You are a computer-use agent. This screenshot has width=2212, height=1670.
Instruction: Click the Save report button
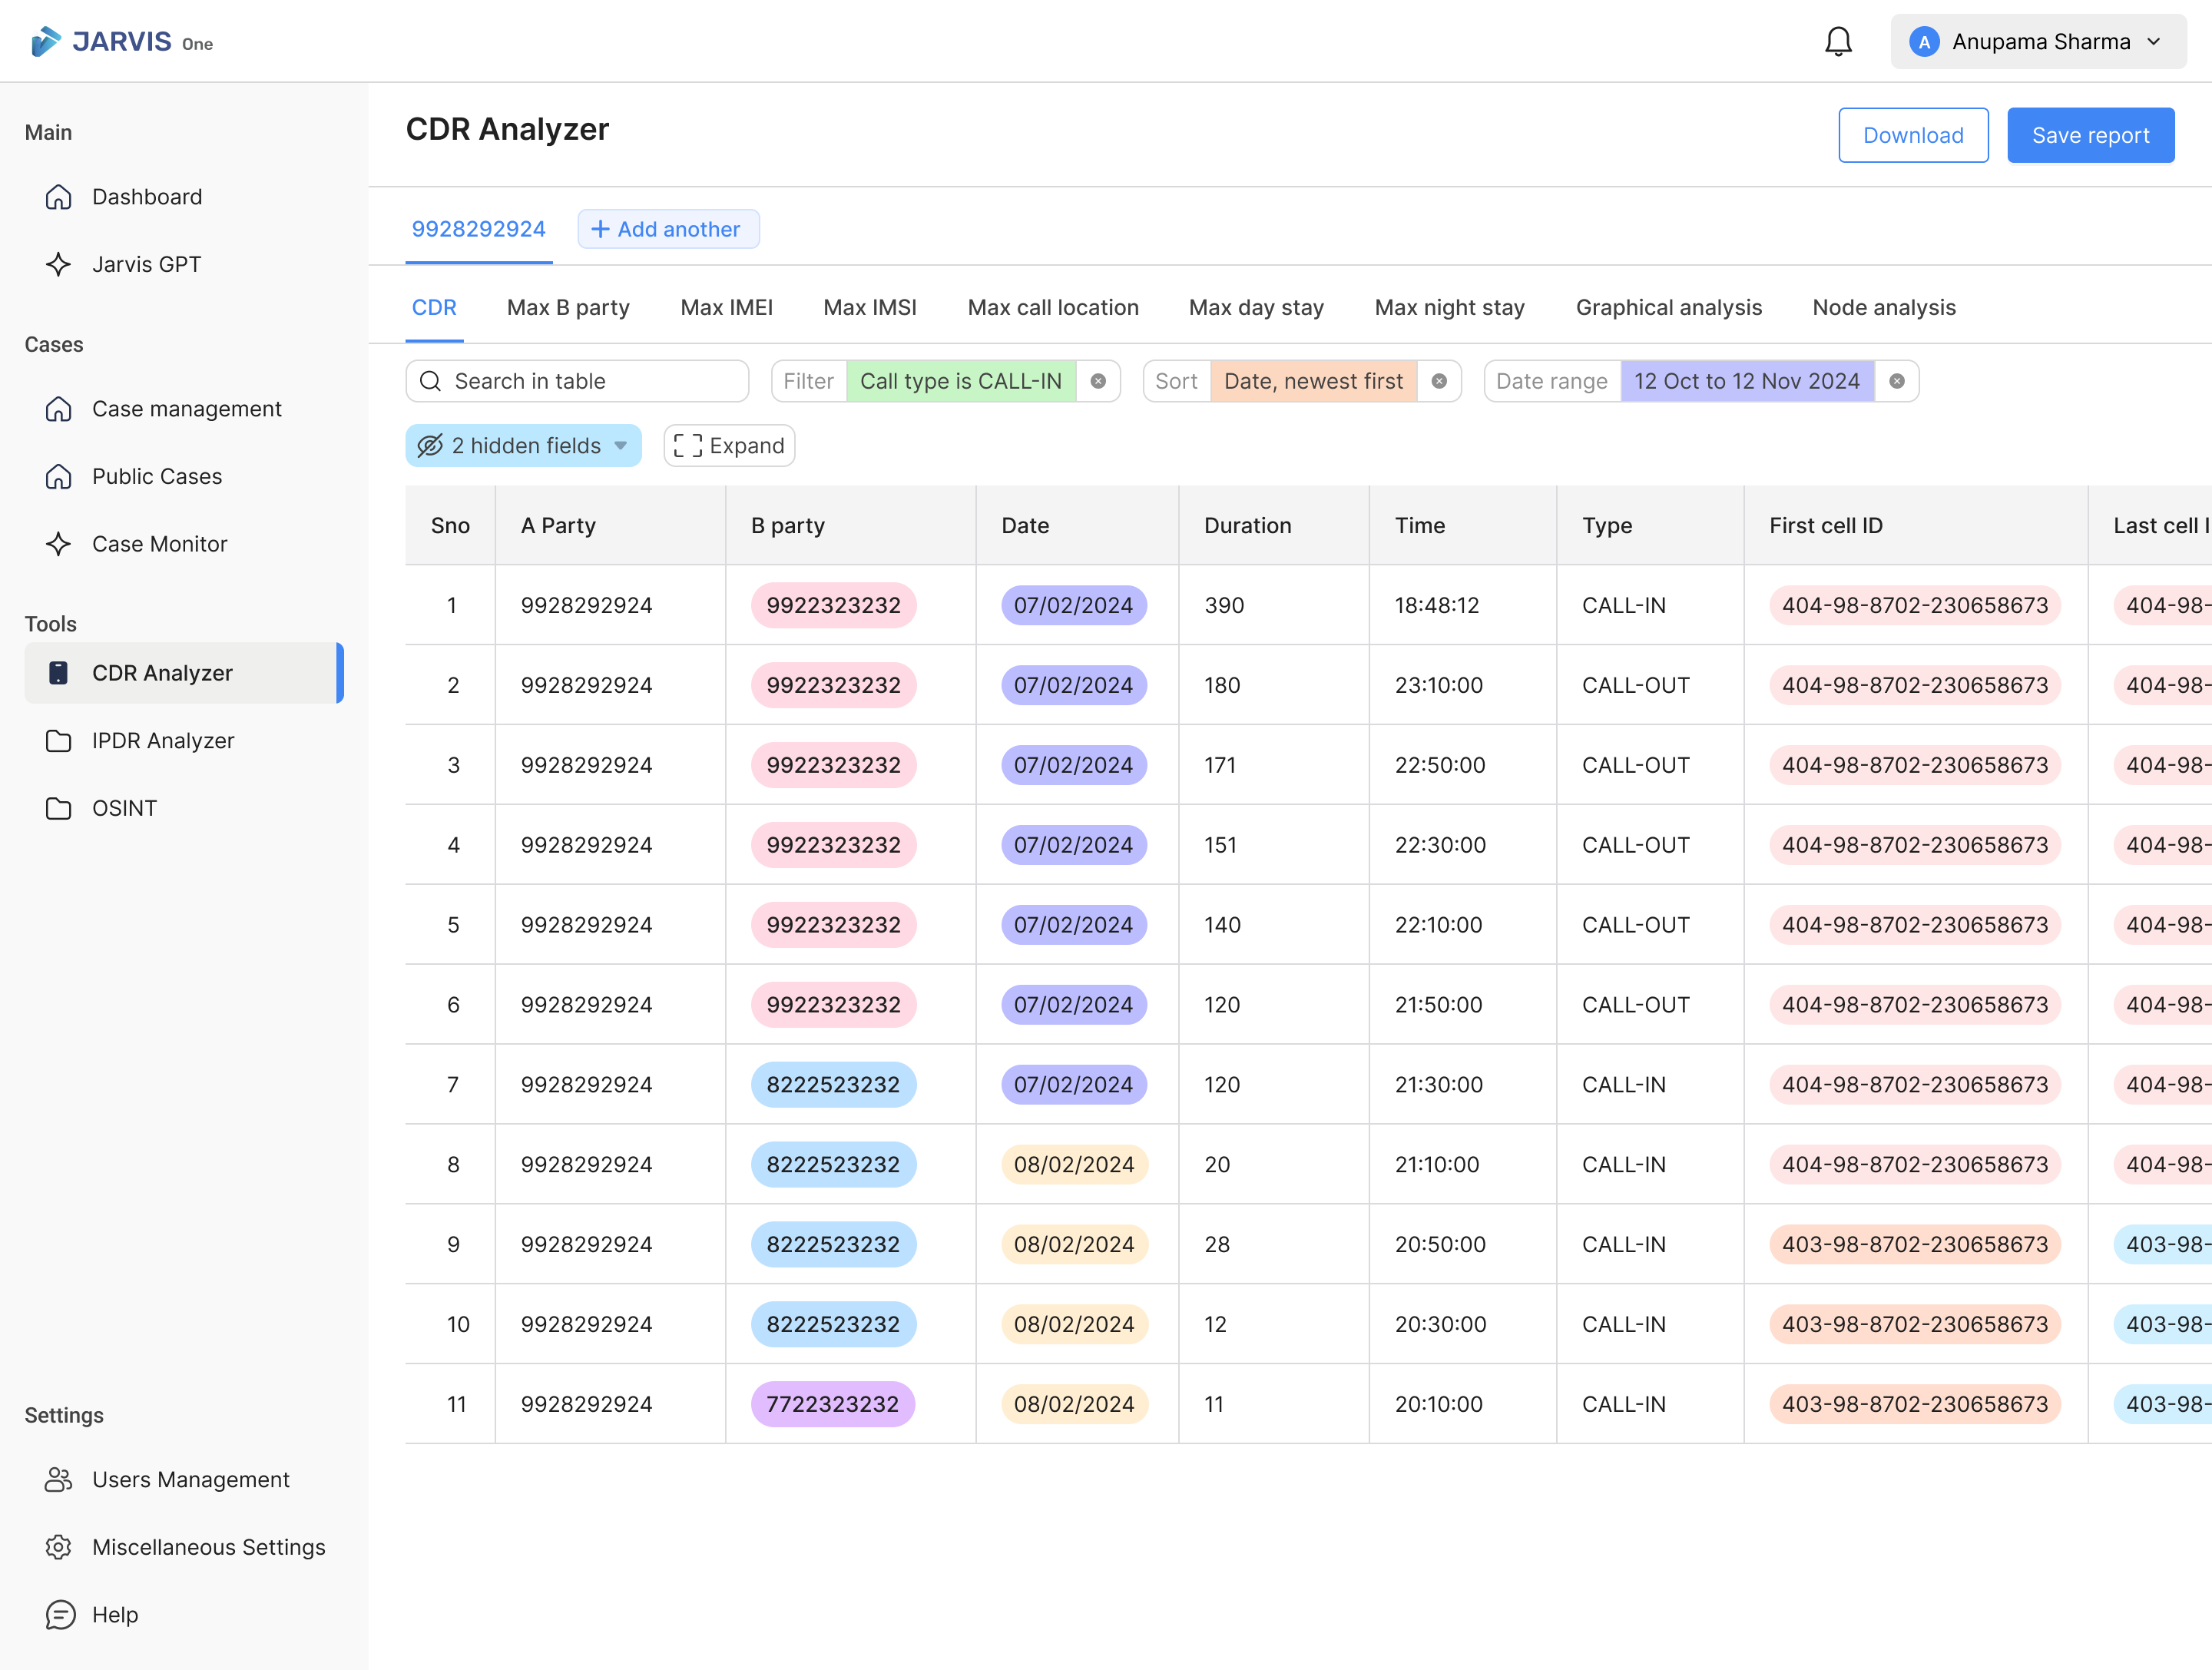tap(2090, 135)
